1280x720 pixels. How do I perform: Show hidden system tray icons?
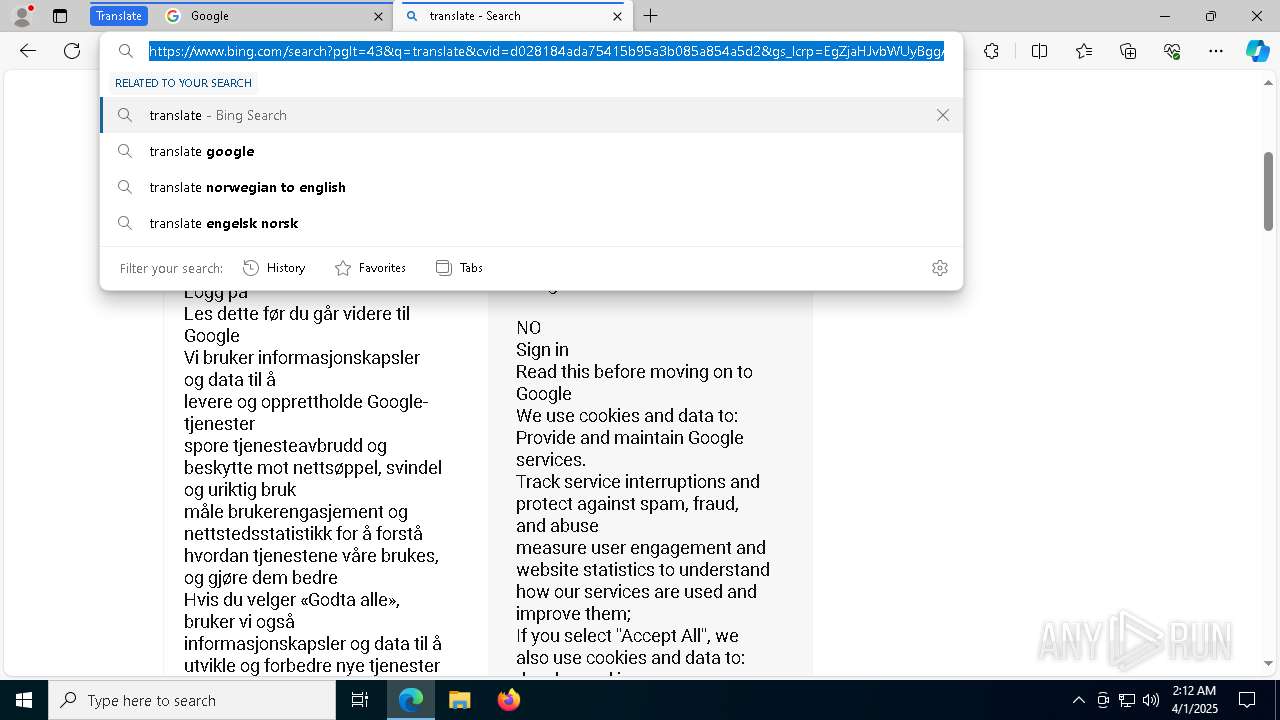[1078, 700]
